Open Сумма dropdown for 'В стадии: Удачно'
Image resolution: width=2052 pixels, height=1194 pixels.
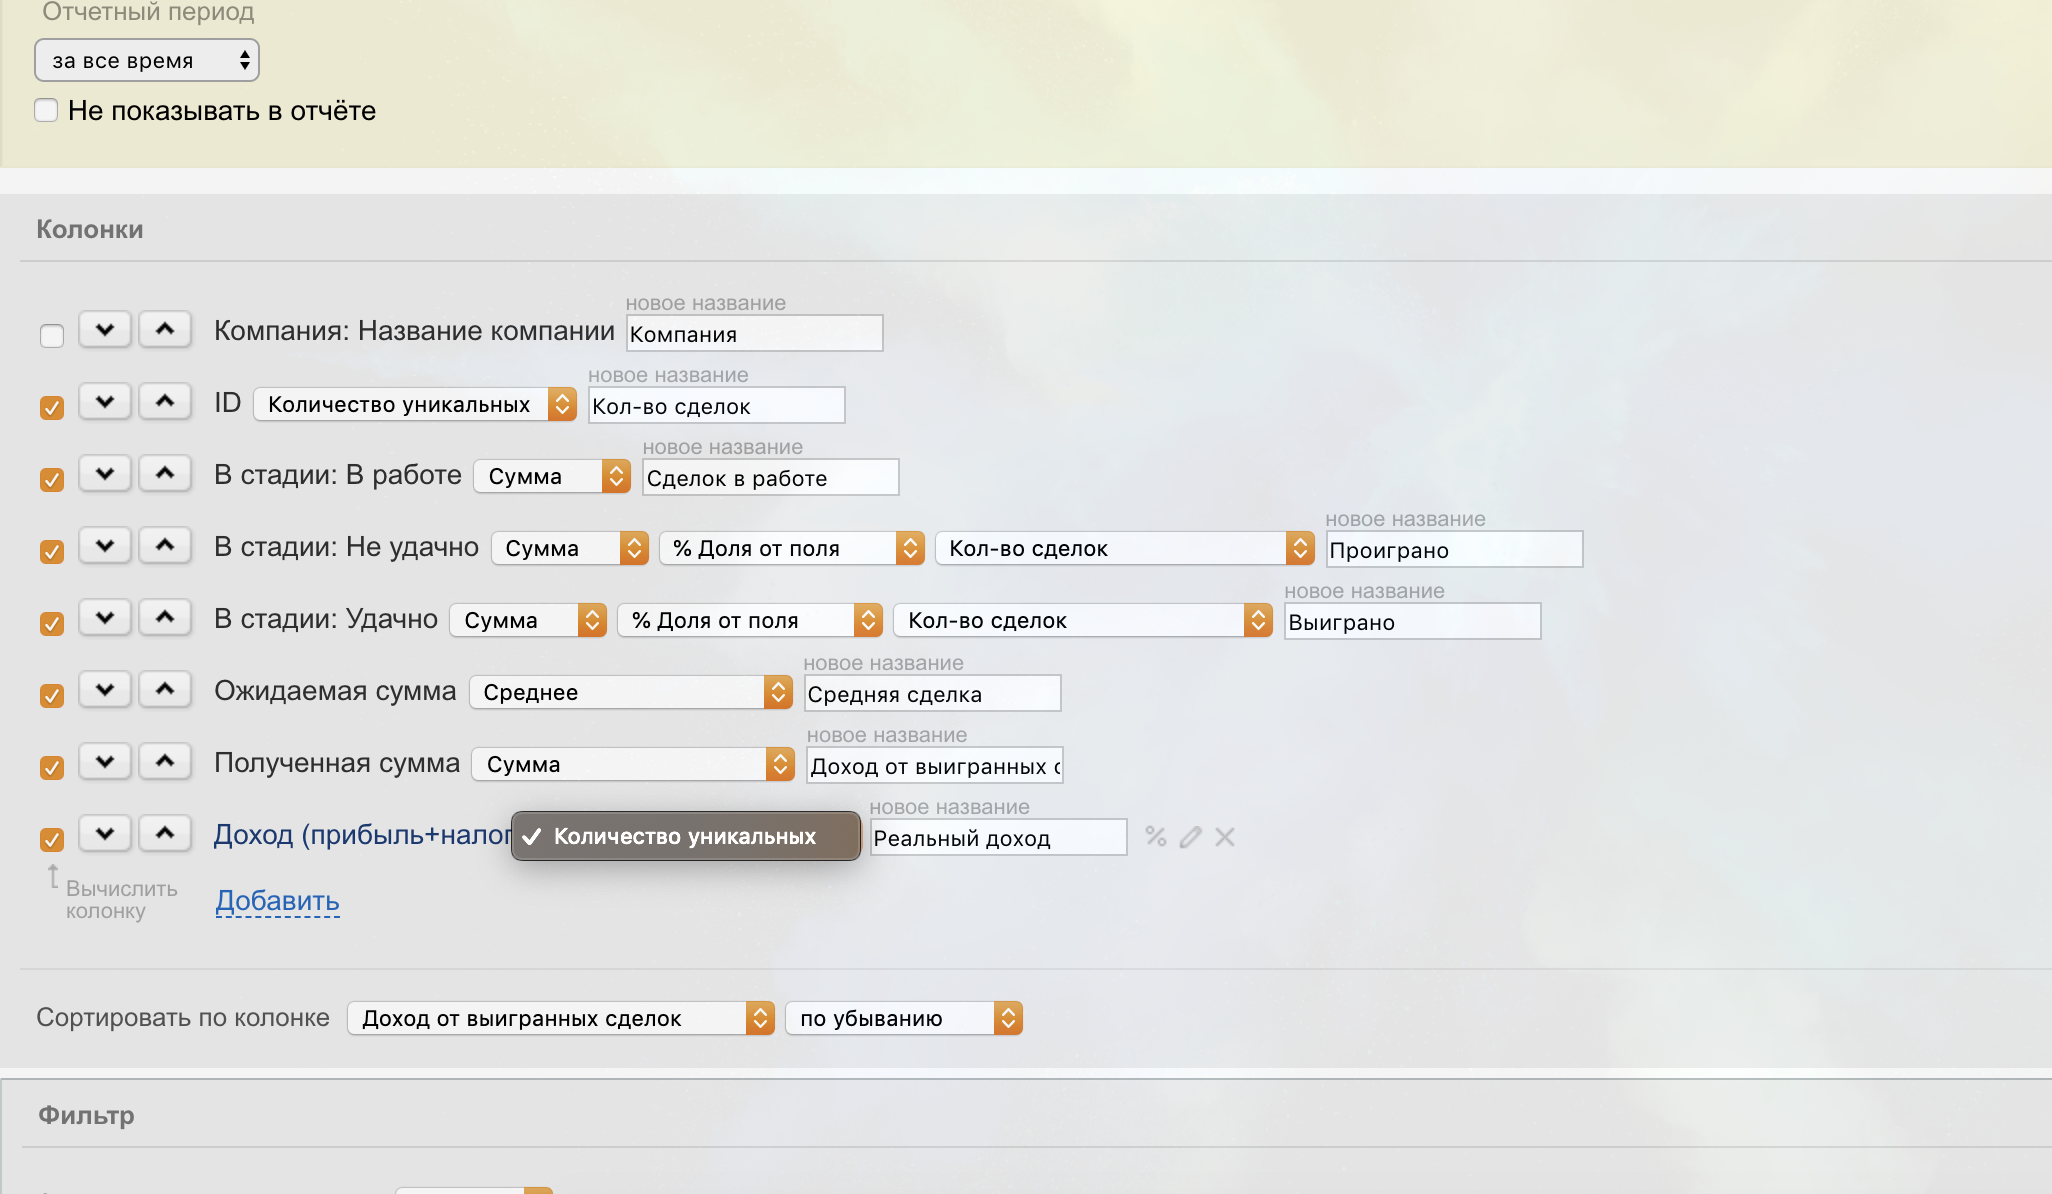point(528,620)
